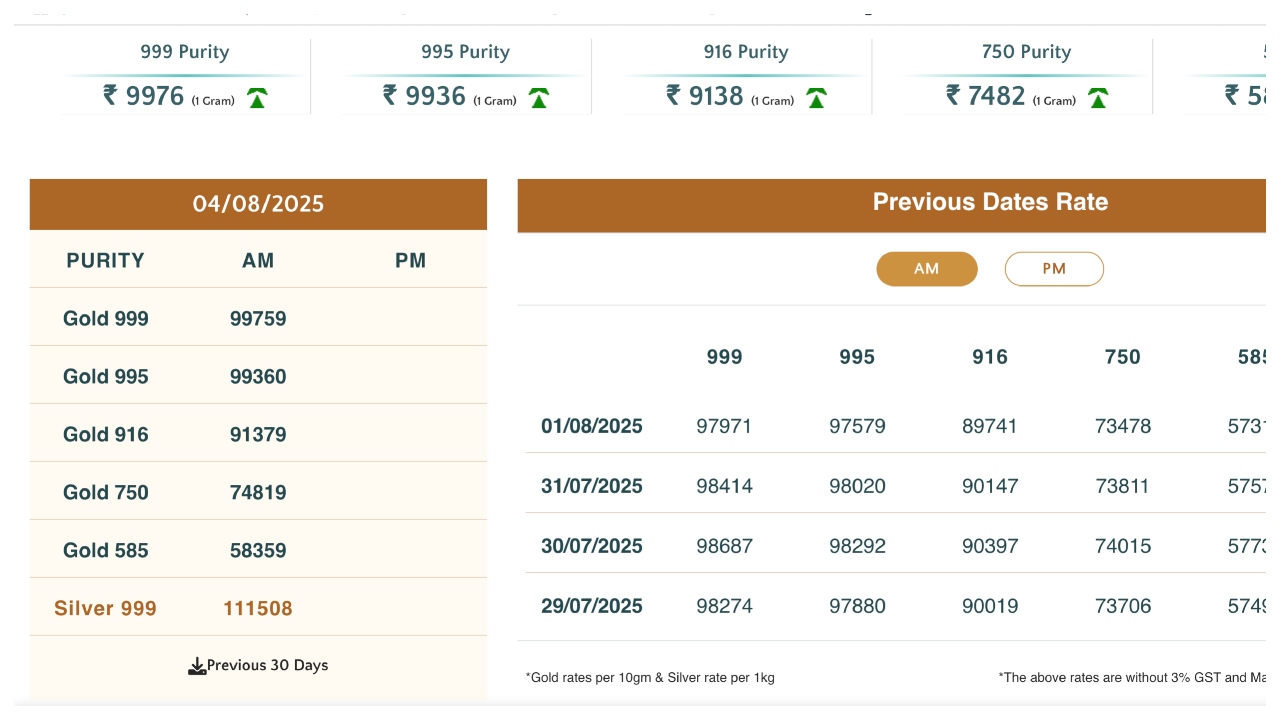Select the AM rates toggle

point(926,269)
